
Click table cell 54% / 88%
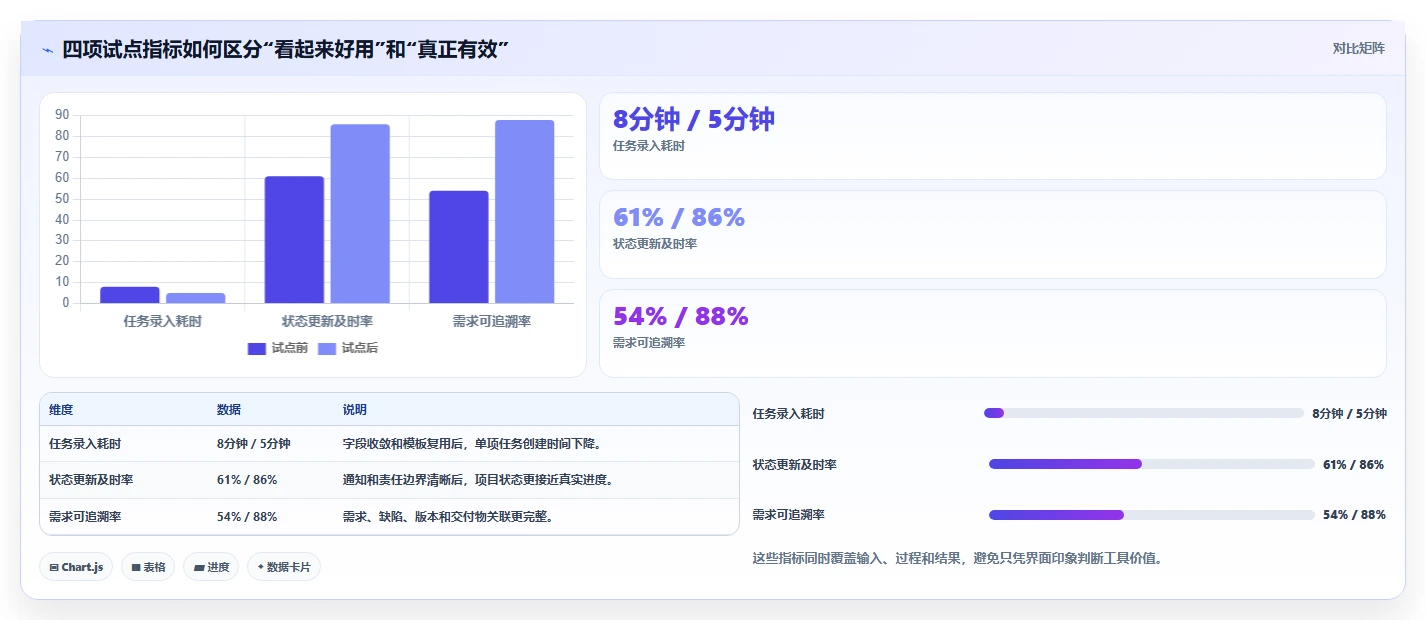pos(247,517)
